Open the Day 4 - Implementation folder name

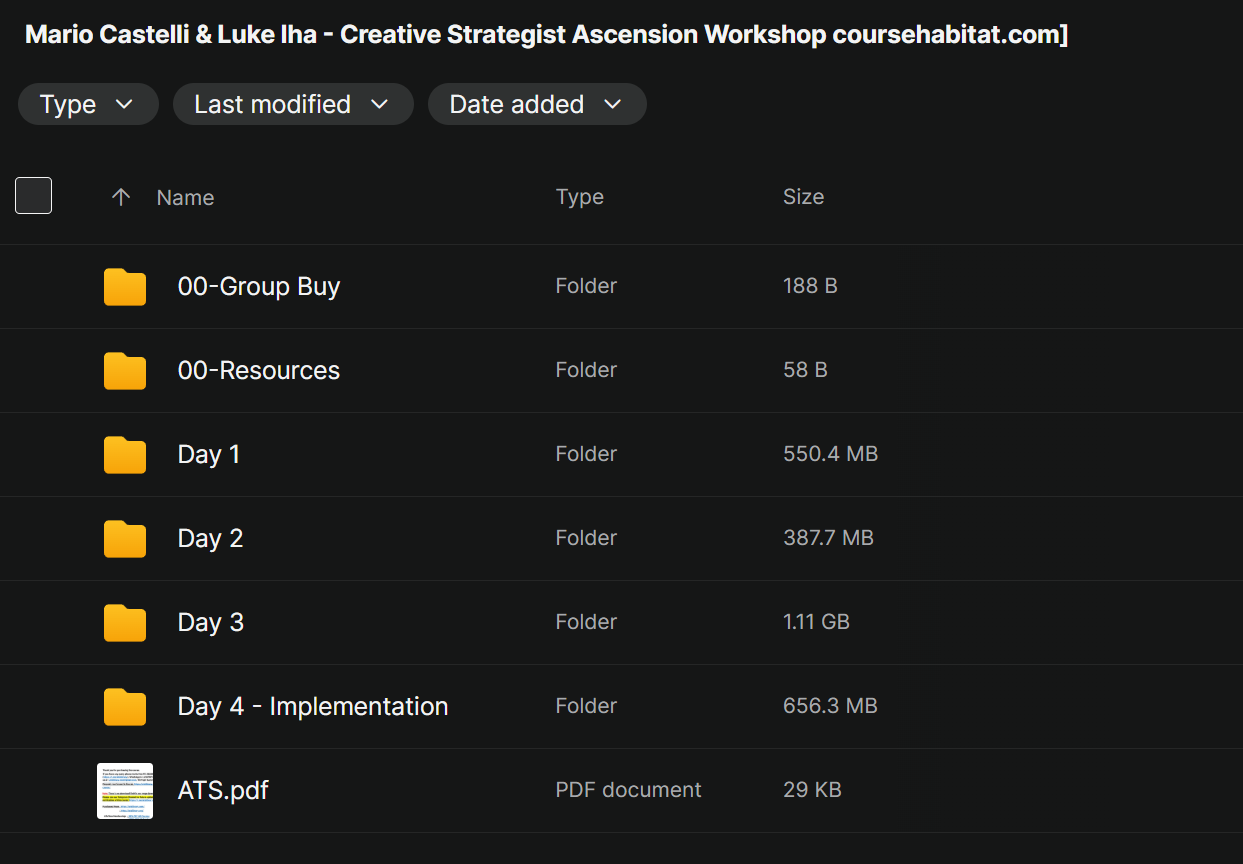pyautogui.click(x=312, y=707)
